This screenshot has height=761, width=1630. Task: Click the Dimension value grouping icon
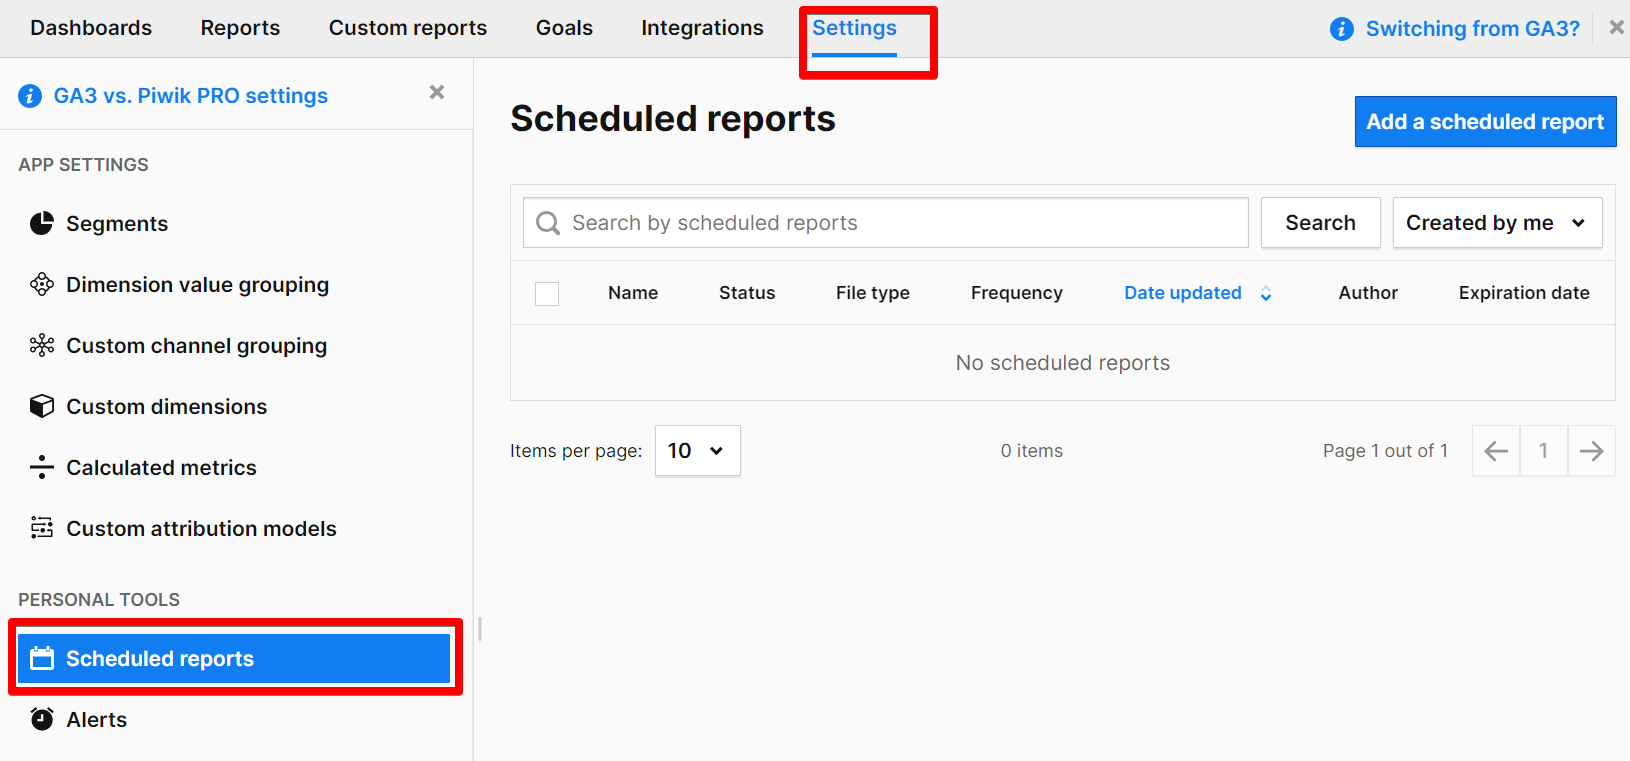click(41, 285)
